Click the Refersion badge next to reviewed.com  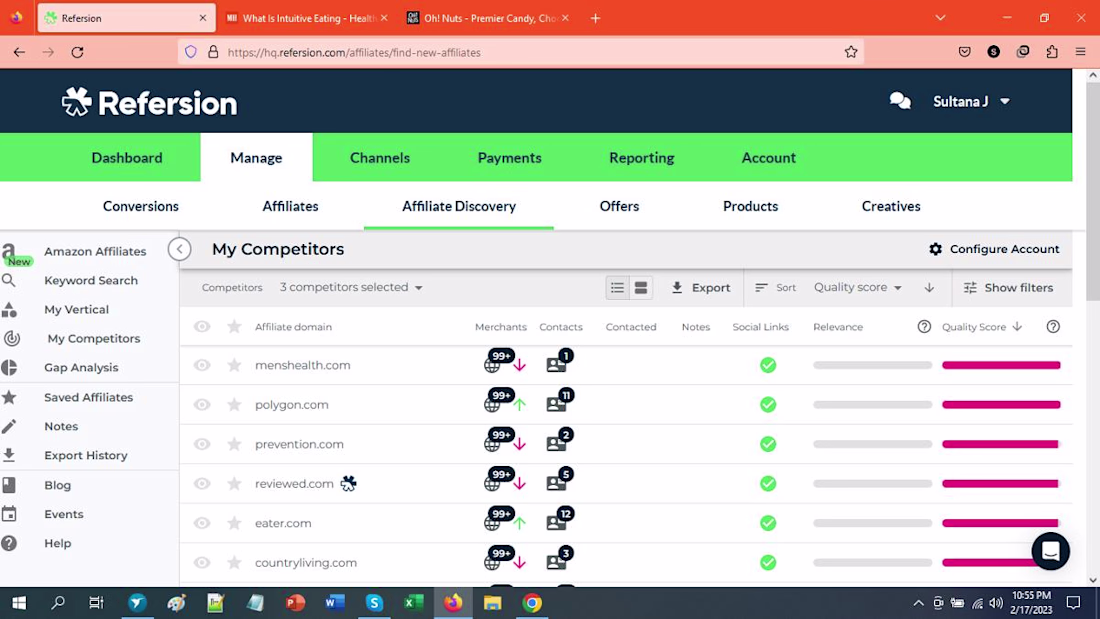(x=349, y=484)
